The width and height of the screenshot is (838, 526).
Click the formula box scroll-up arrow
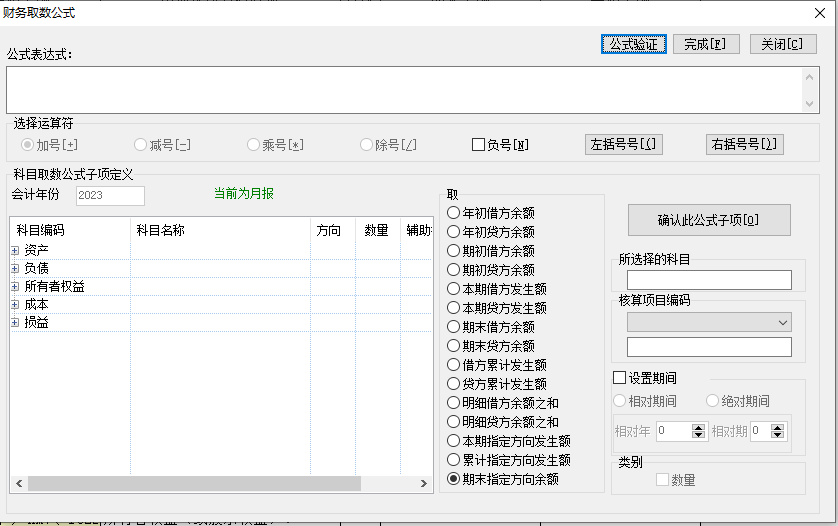click(809, 78)
